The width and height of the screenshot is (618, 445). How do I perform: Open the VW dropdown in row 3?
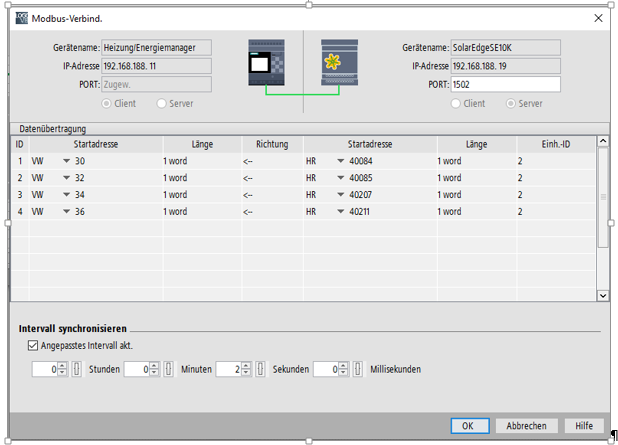[67, 194]
